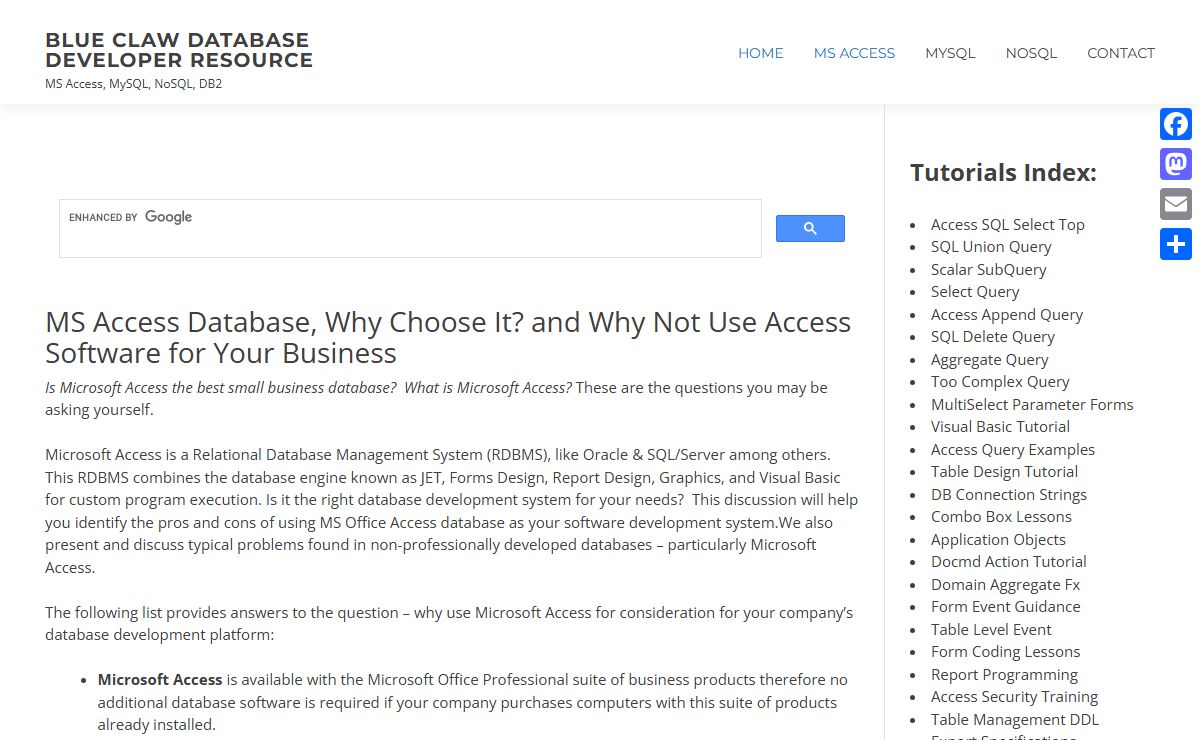Open the CONTACT menu item
The height and width of the screenshot is (740, 1200).
1121,53
